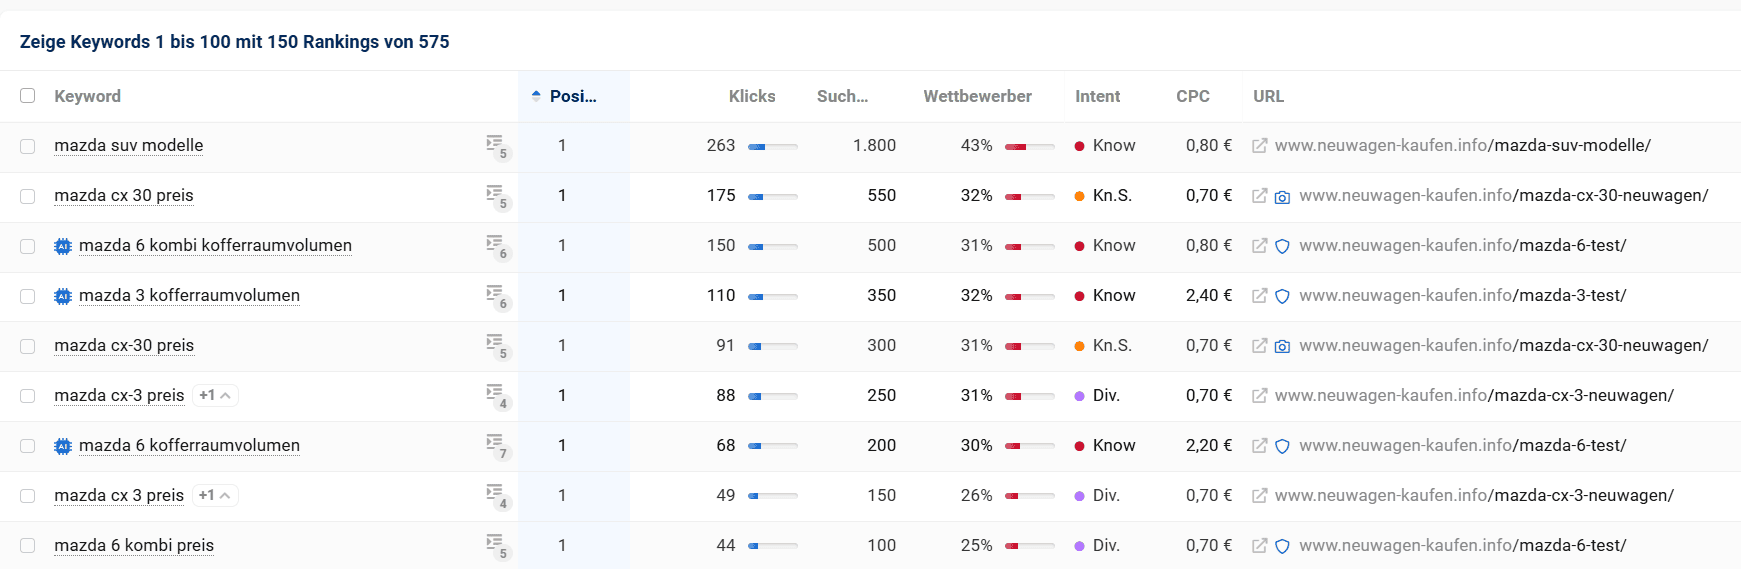Open external link icon in mazda cx 30 preis row

(x=1260, y=196)
